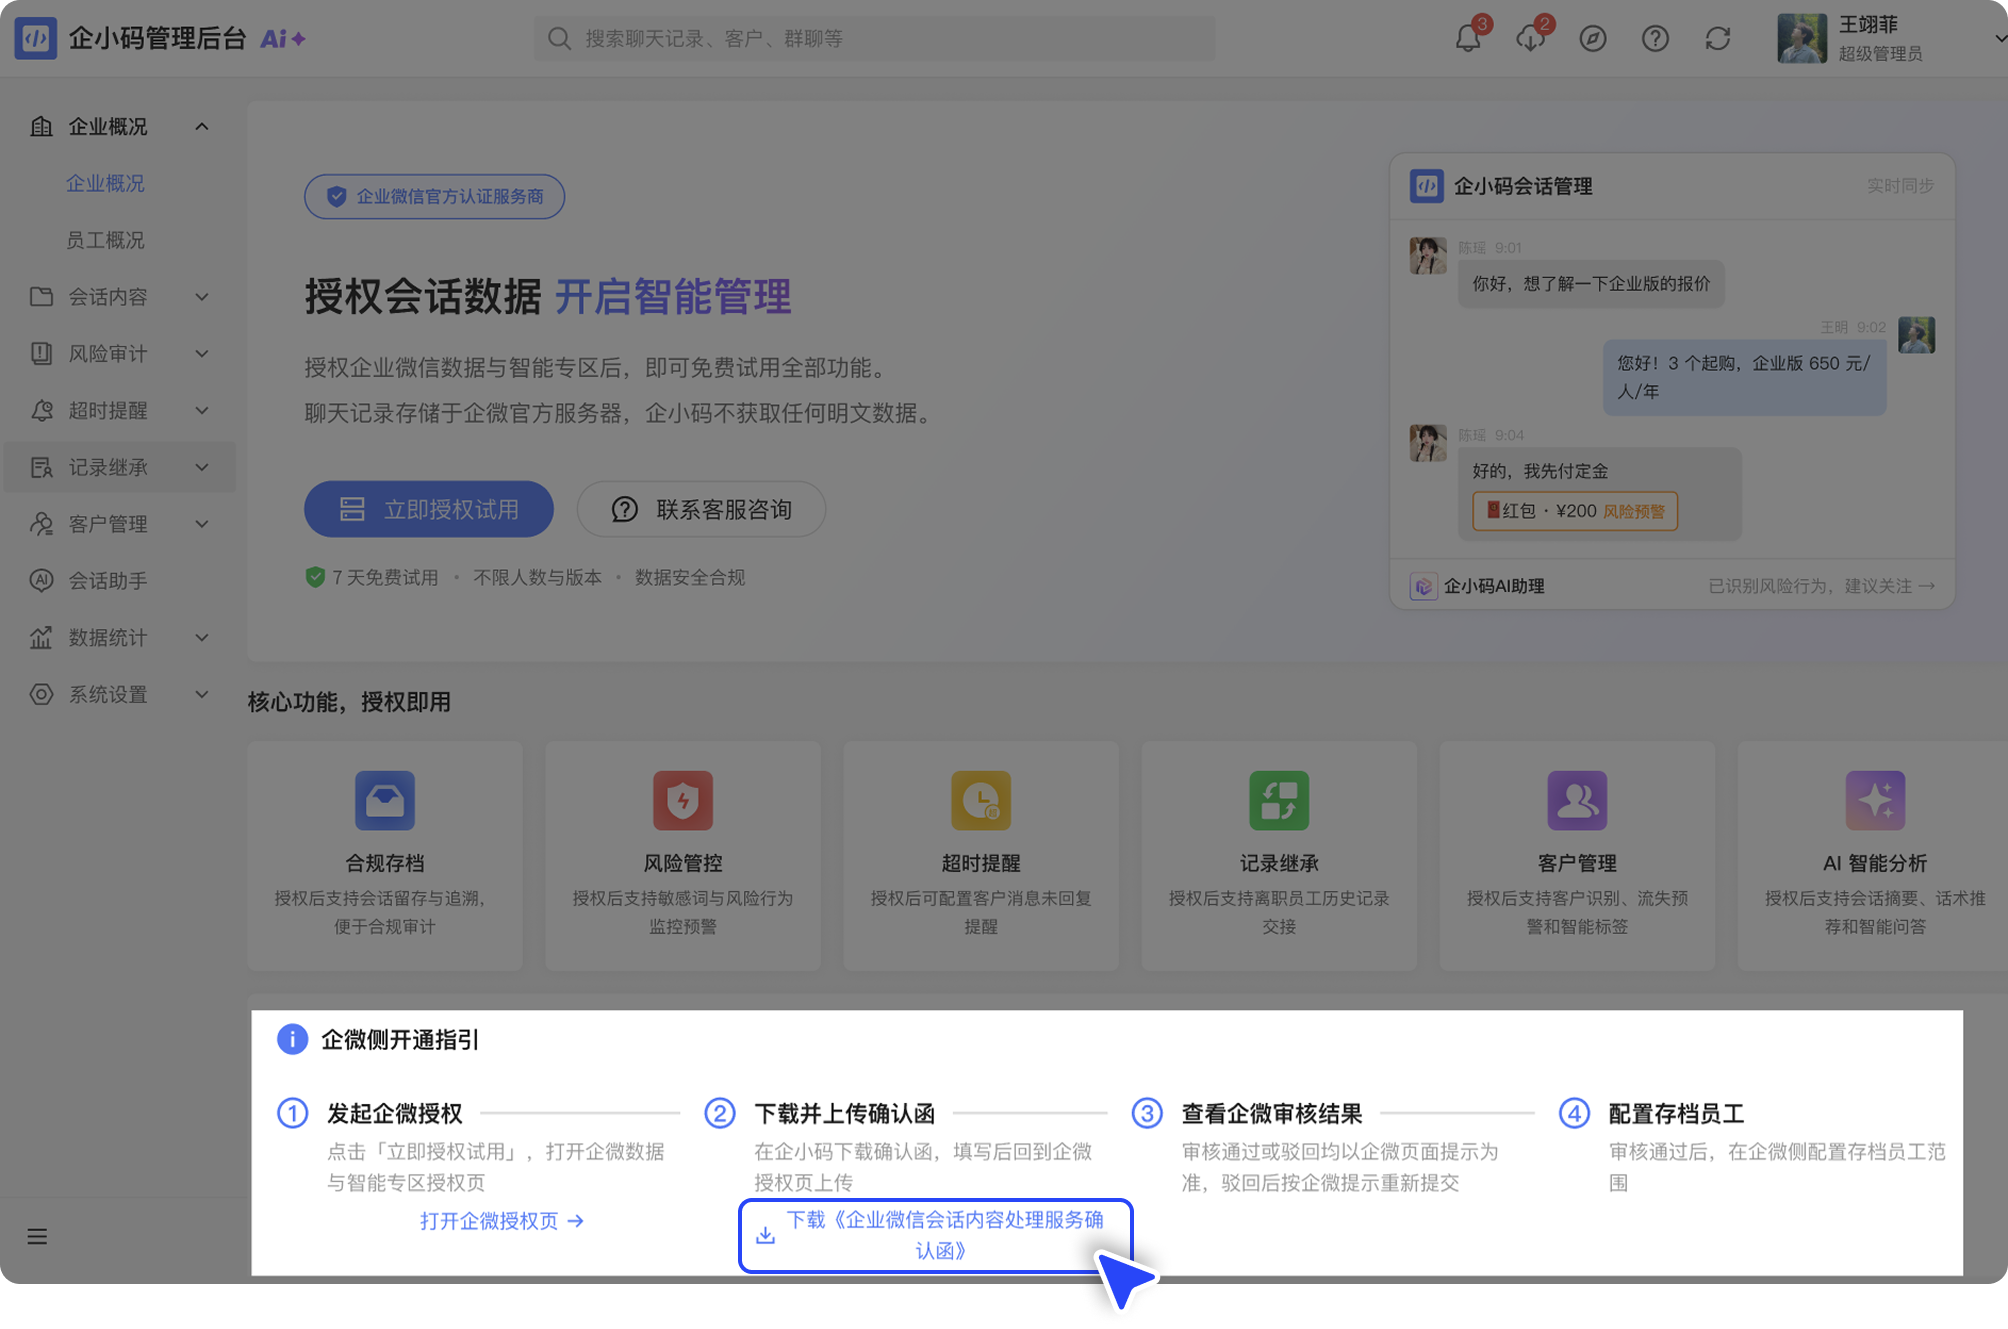Click the 企业微信官方认证服务商 badge
This screenshot has width=2008, height=1329.
click(435, 197)
